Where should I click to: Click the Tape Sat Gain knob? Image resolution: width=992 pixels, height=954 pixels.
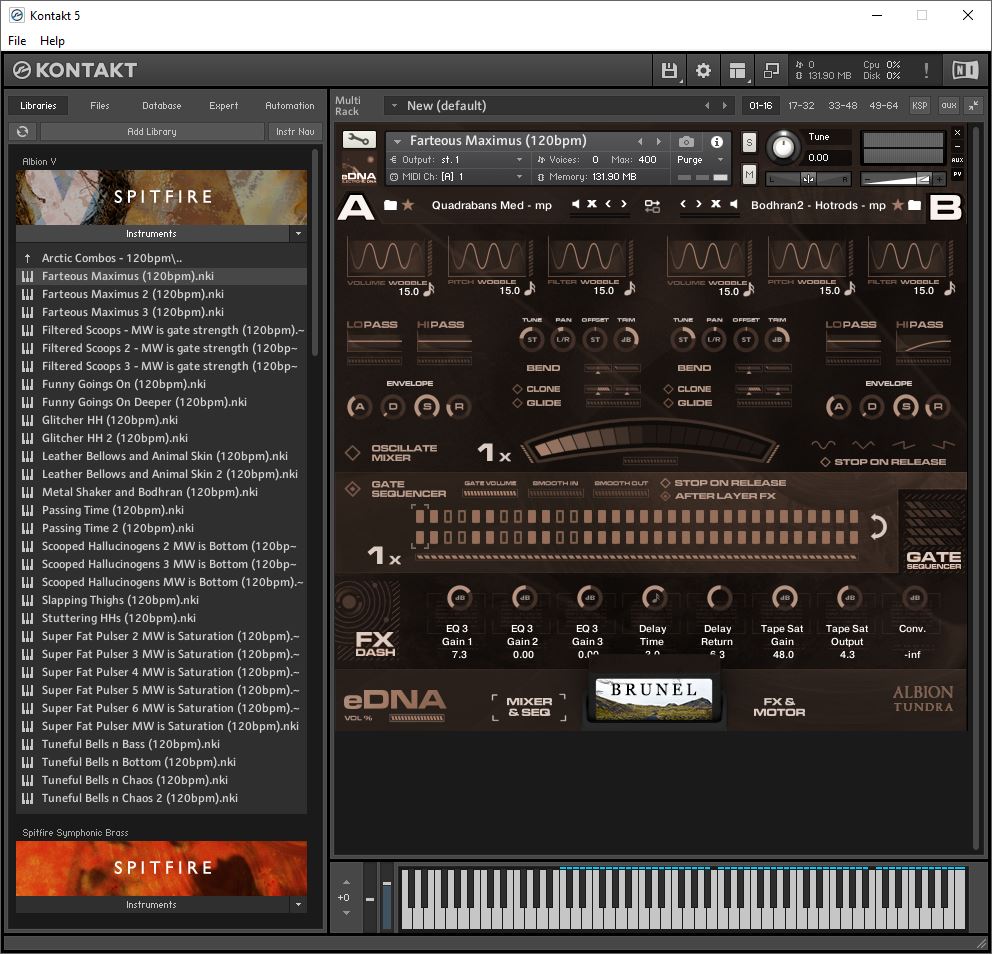(784, 598)
